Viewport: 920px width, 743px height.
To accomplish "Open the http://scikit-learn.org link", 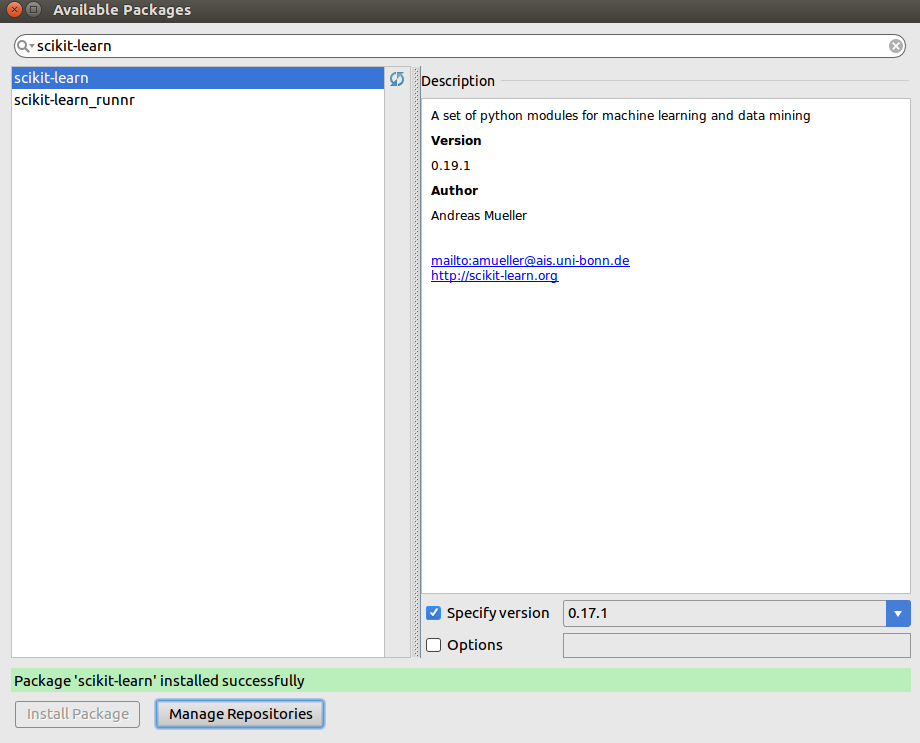I will [495, 276].
